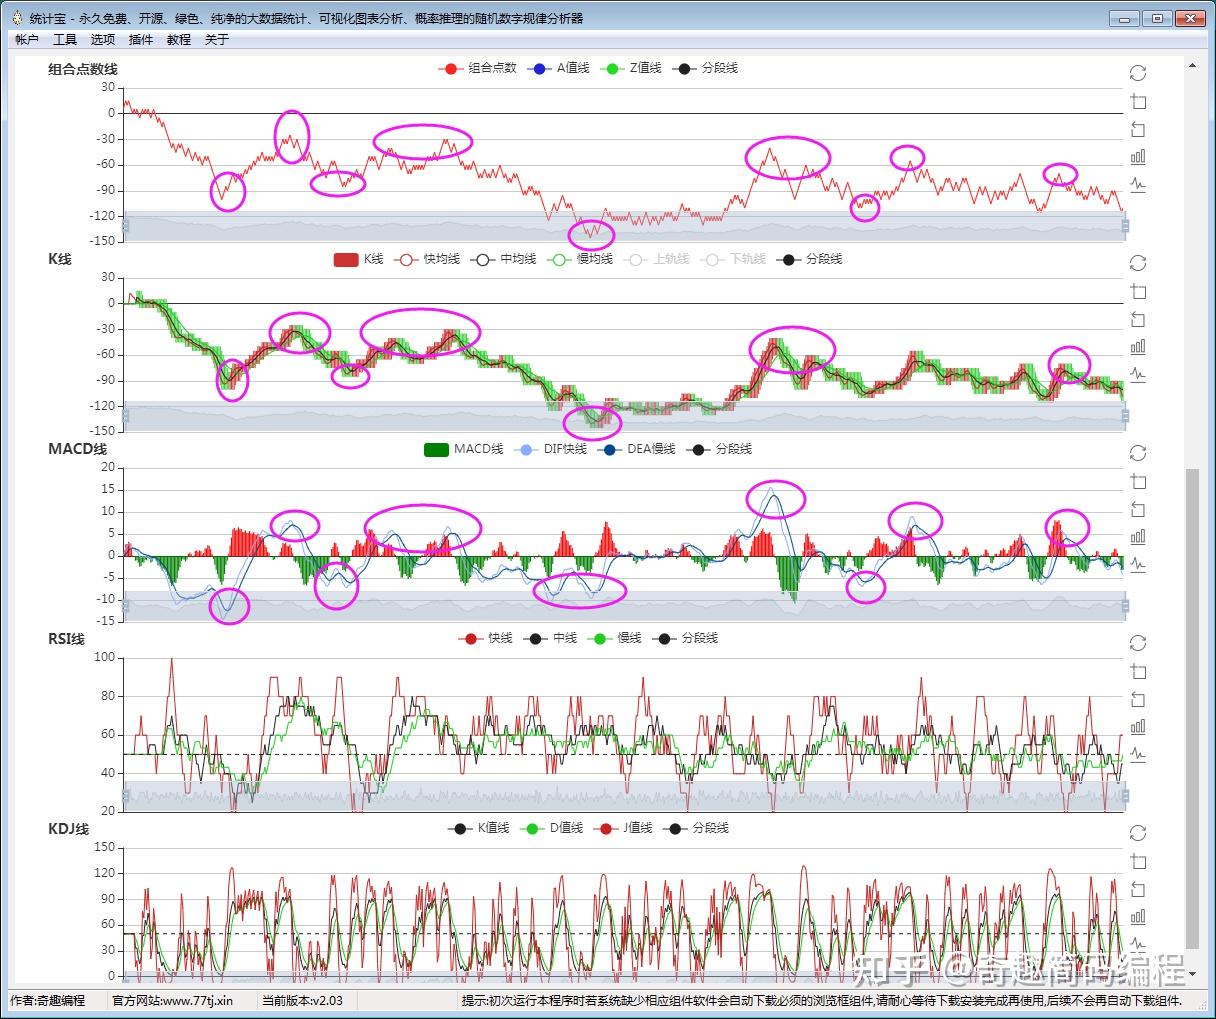Open the 选项 menu
This screenshot has height=1019, width=1216.
tap(103, 39)
